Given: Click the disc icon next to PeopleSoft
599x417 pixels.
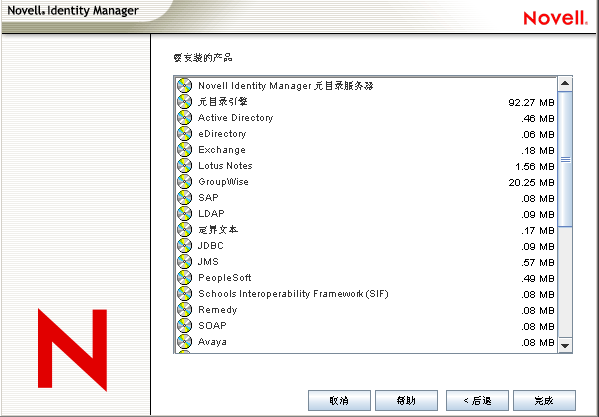Looking at the screenshot, I should tap(185, 278).
